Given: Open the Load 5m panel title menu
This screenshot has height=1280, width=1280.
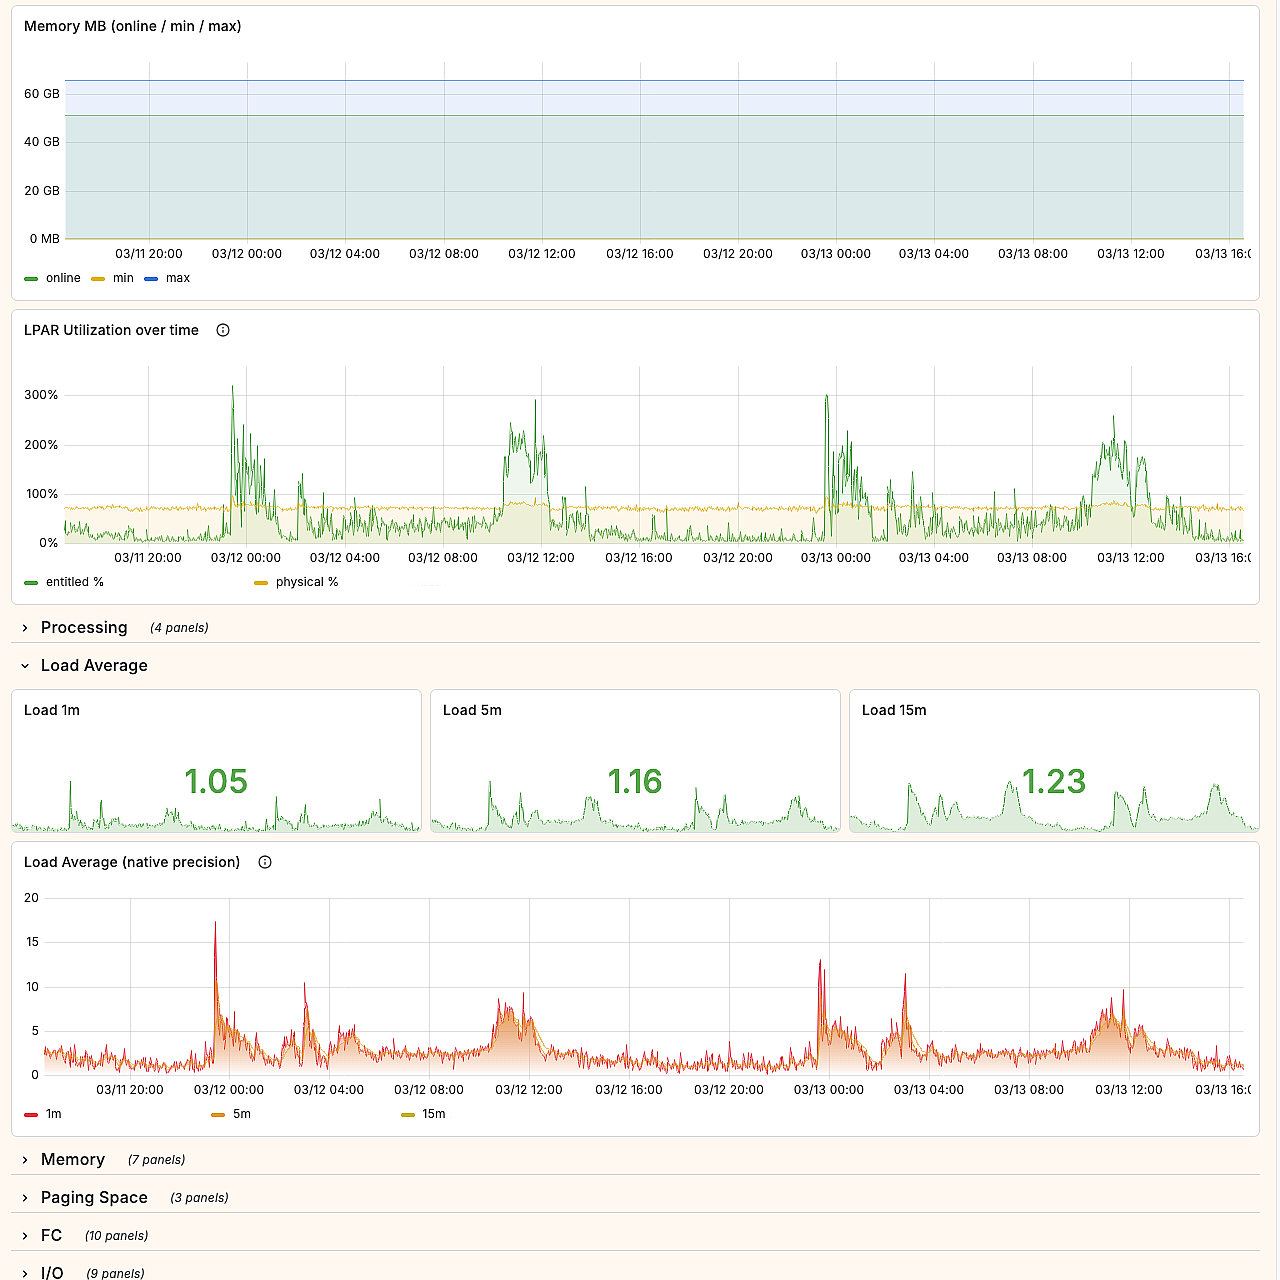Looking at the screenshot, I should pyautogui.click(x=472, y=710).
